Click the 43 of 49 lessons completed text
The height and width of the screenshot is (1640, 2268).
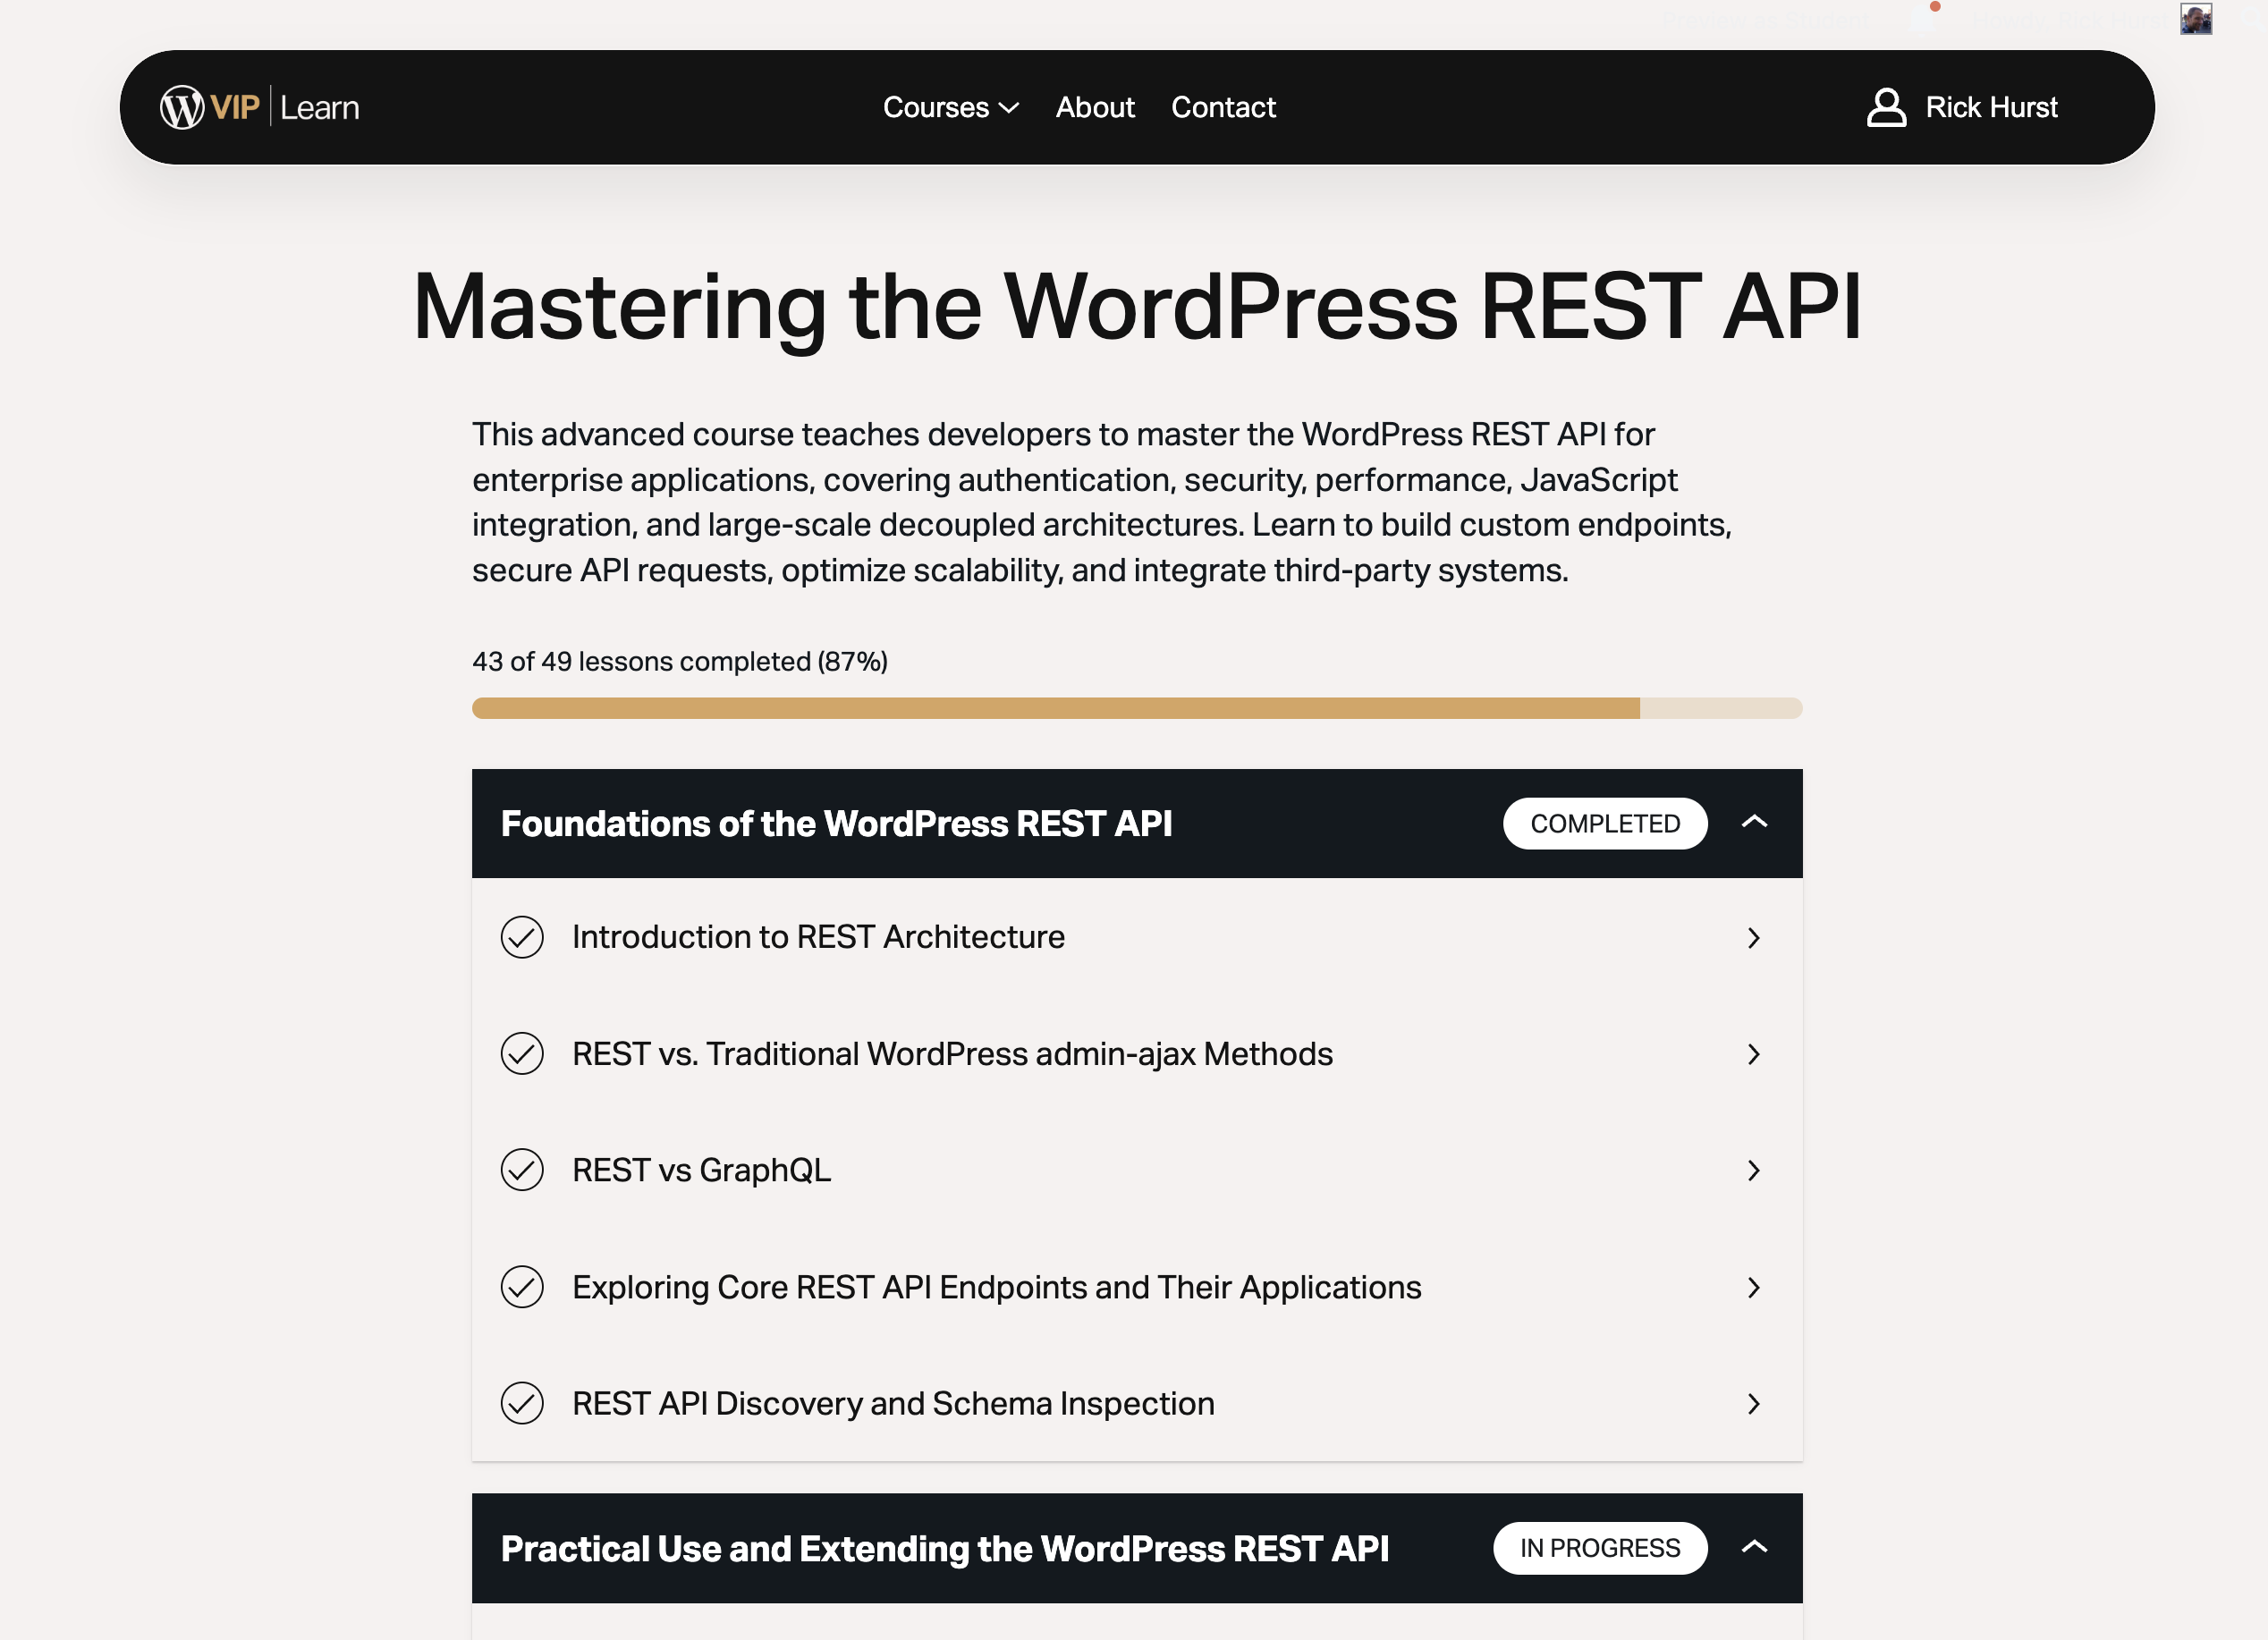[x=680, y=661]
